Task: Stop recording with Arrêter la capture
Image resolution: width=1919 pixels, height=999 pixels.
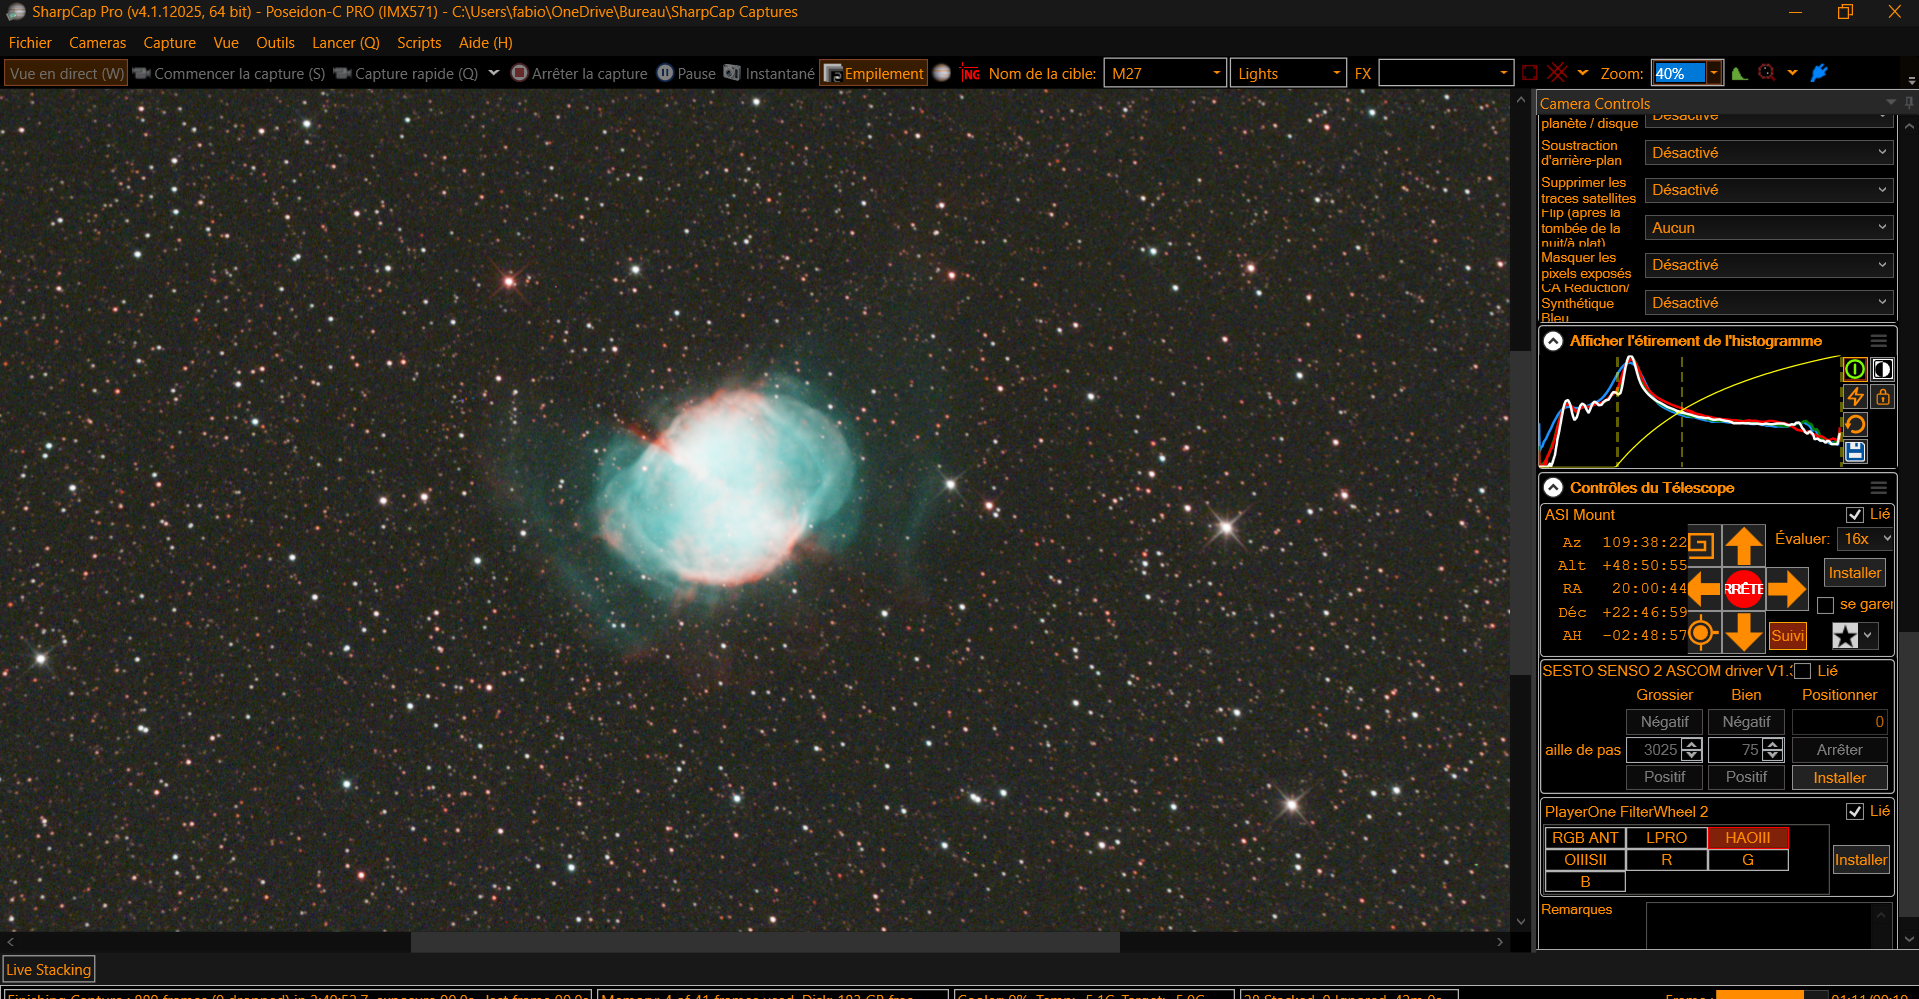Action: coord(579,73)
